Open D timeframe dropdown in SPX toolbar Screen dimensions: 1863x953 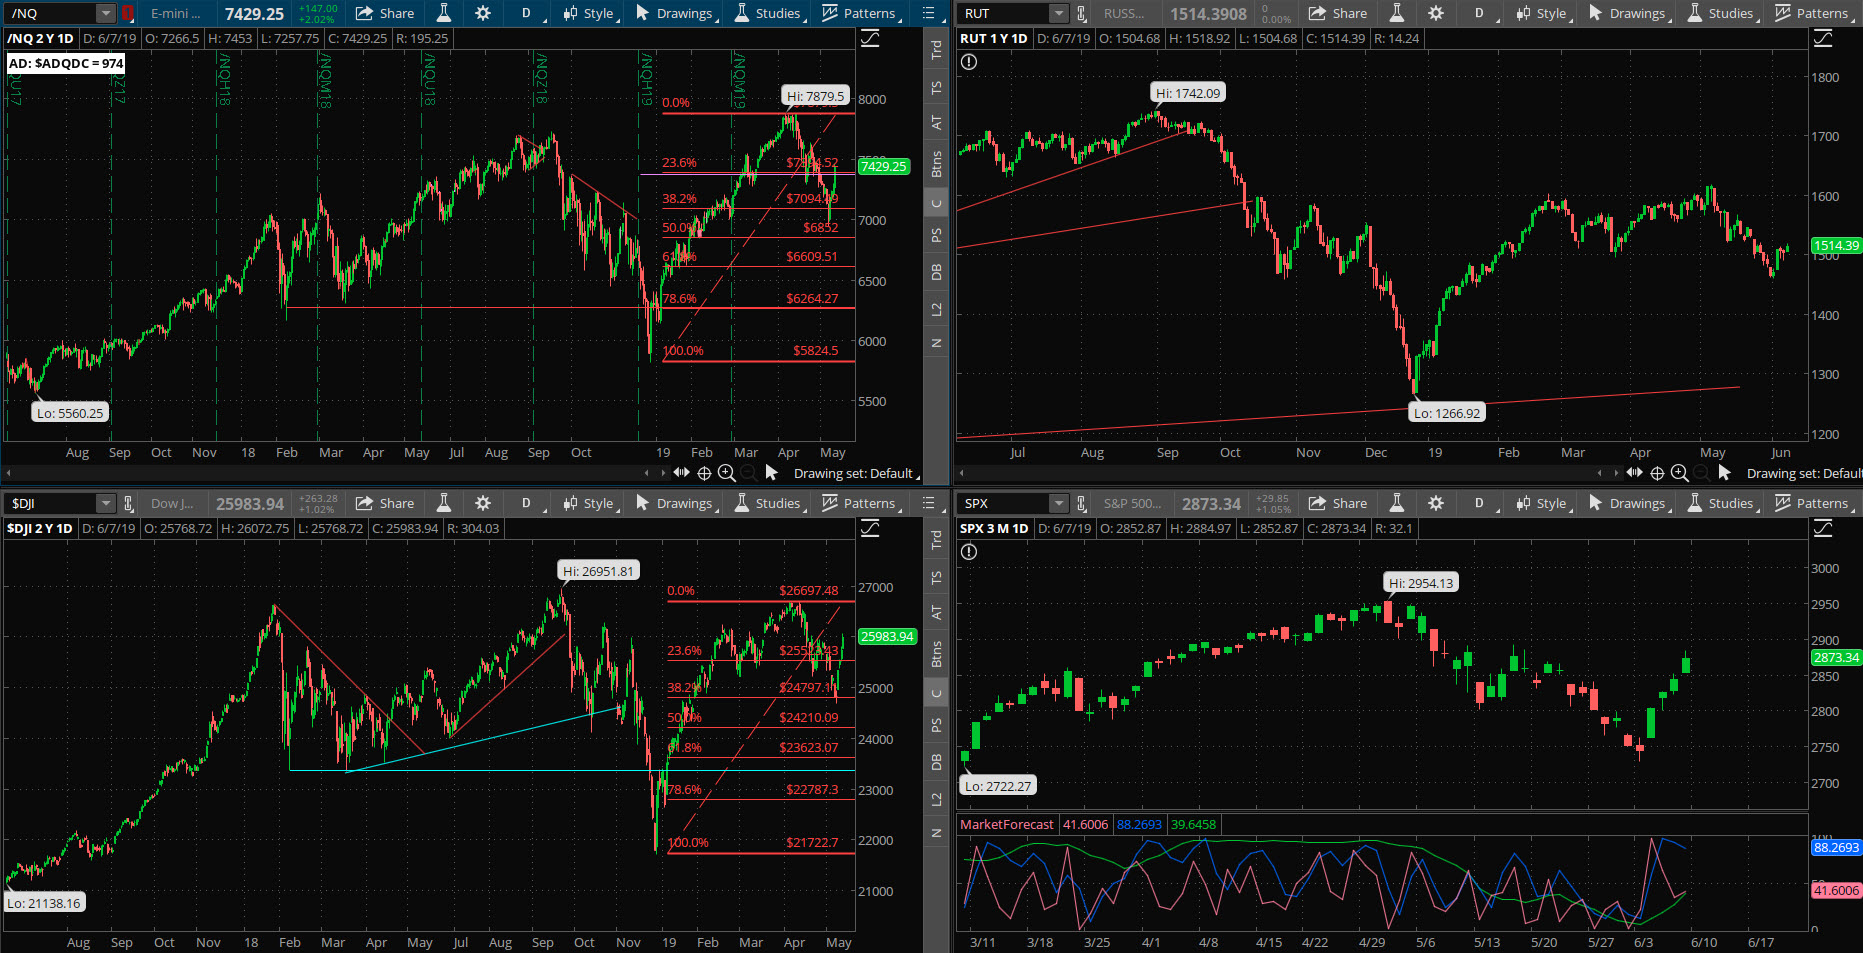click(x=1481, y=503)
